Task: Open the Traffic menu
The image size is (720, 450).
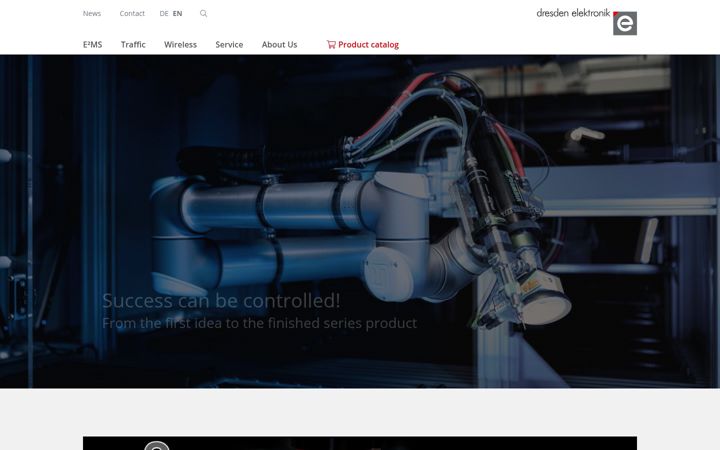Action: point(133,45)
